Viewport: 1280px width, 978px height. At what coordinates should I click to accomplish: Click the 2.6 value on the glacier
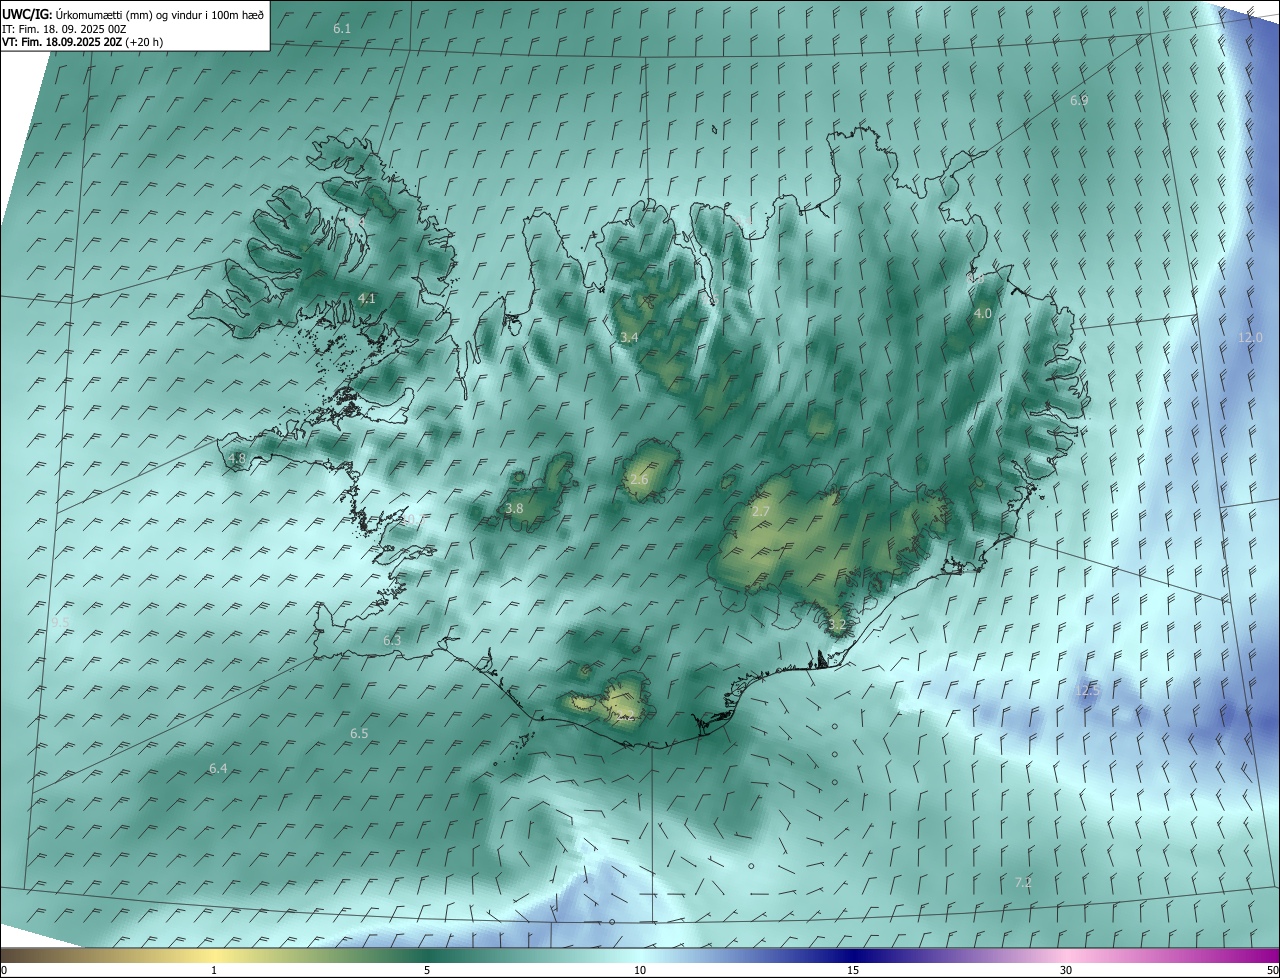pos(639,480)
